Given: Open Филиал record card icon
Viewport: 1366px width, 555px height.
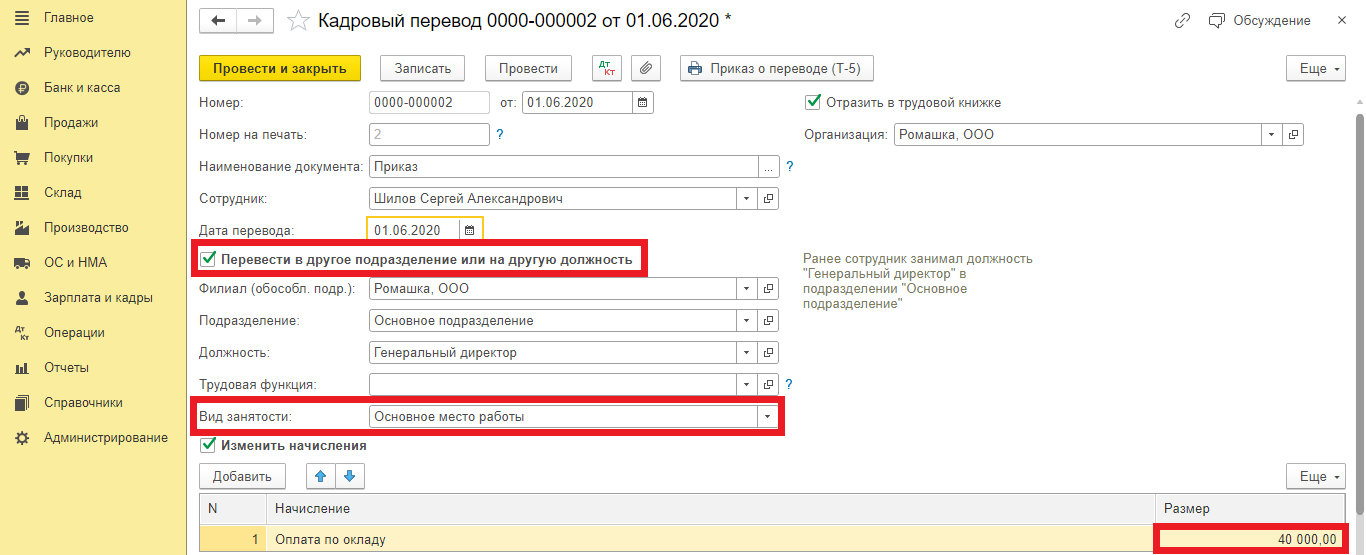Looking at the screenshot, I should click(x=768, y=289).
